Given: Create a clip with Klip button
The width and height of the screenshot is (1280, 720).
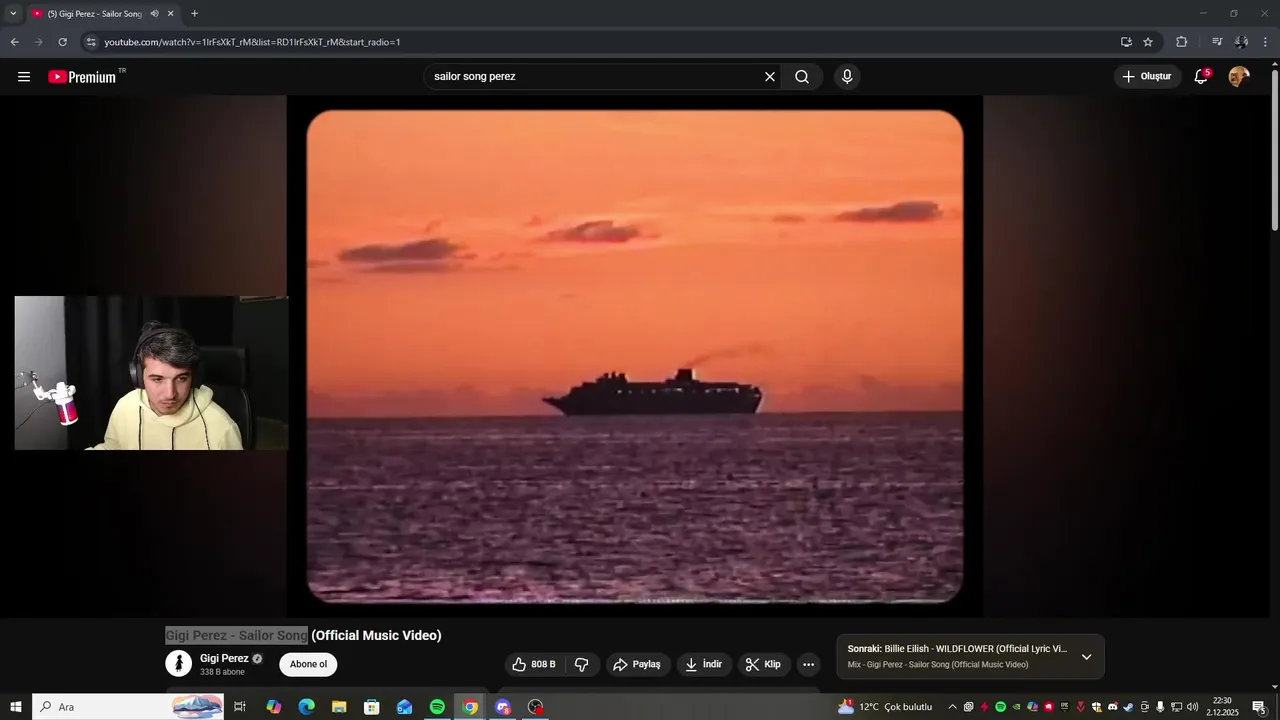Looking at the screenshot, I should (763, 664).
